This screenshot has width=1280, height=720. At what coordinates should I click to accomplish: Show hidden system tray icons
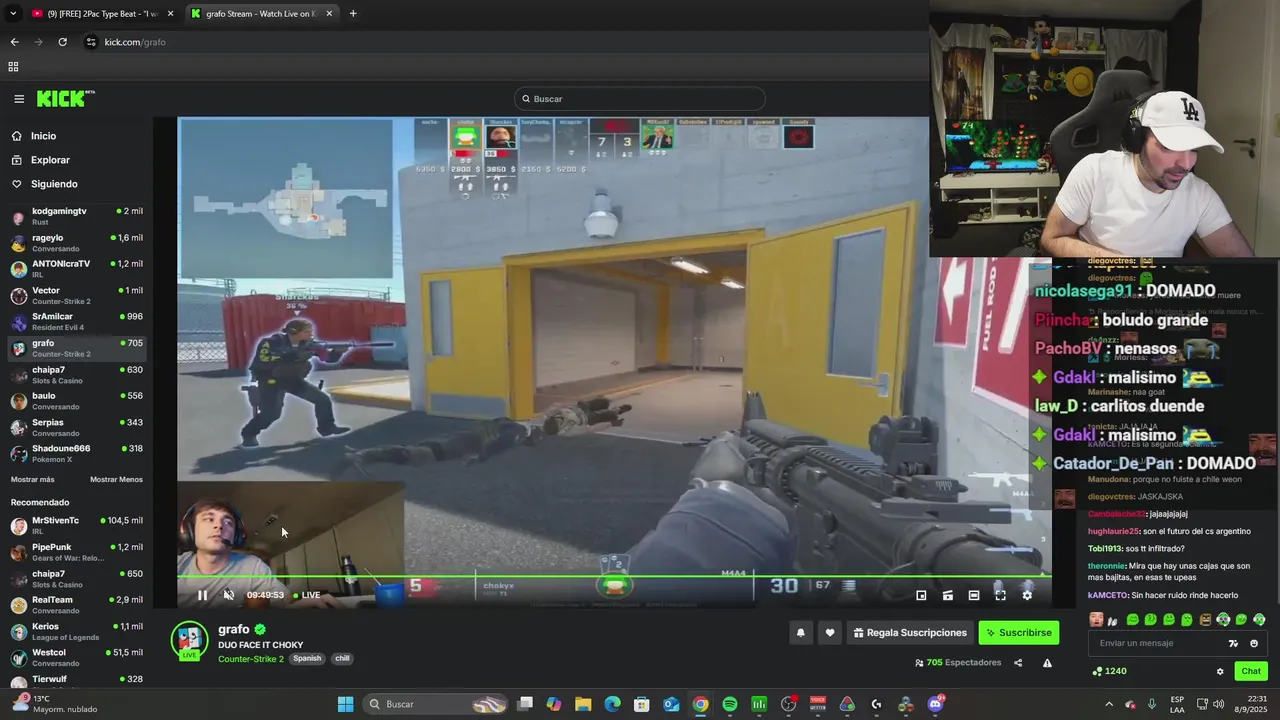pyautogui.click(x=1108, y=704)
